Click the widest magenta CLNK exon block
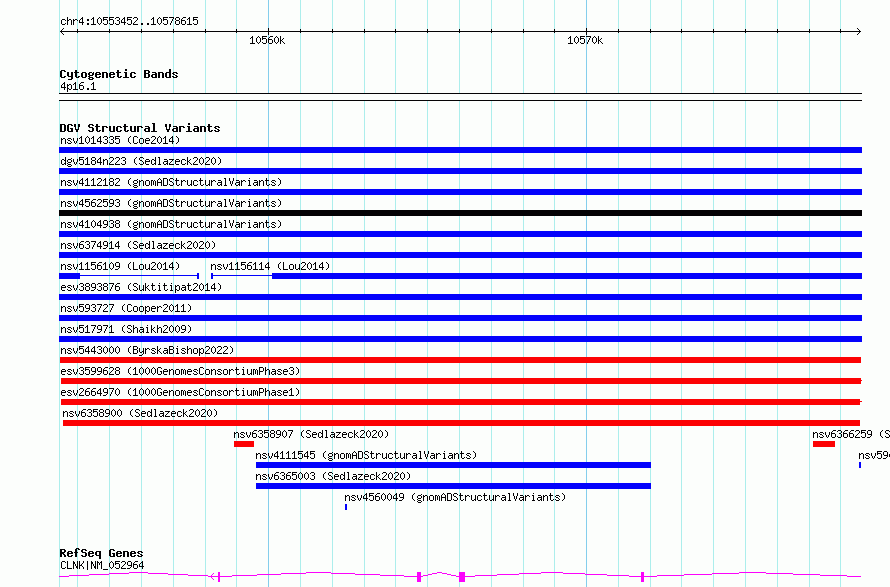Screen dimensions: 890x587 tap(462, 577)
